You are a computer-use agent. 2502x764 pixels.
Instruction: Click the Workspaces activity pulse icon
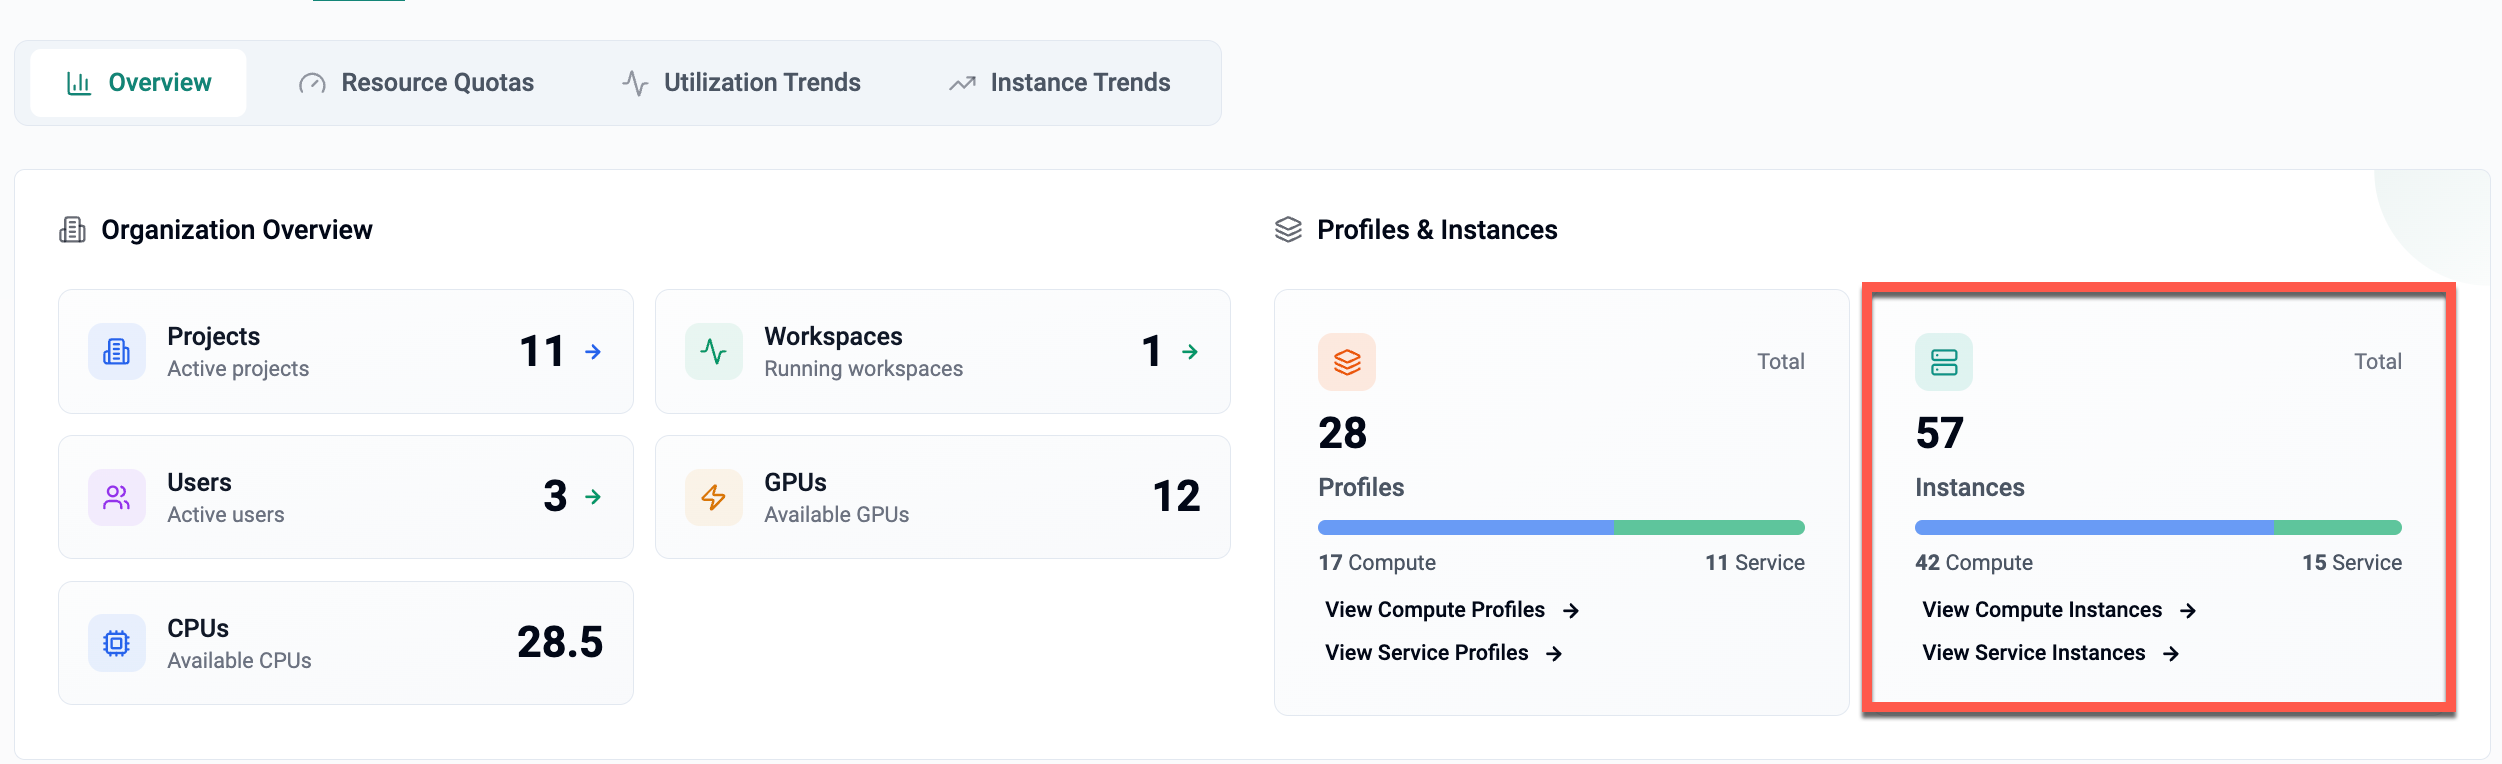pyautogui.click(x=713, y=352)
